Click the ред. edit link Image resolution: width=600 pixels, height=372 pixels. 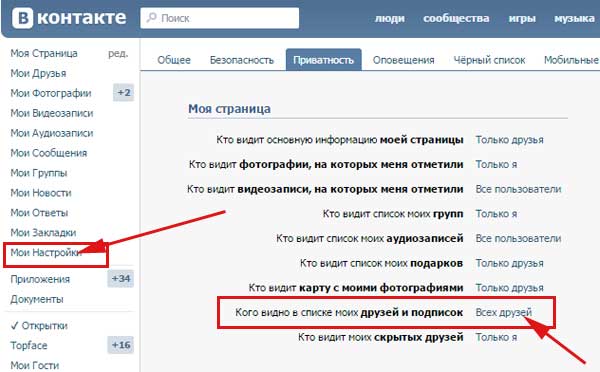click(118, 54)
